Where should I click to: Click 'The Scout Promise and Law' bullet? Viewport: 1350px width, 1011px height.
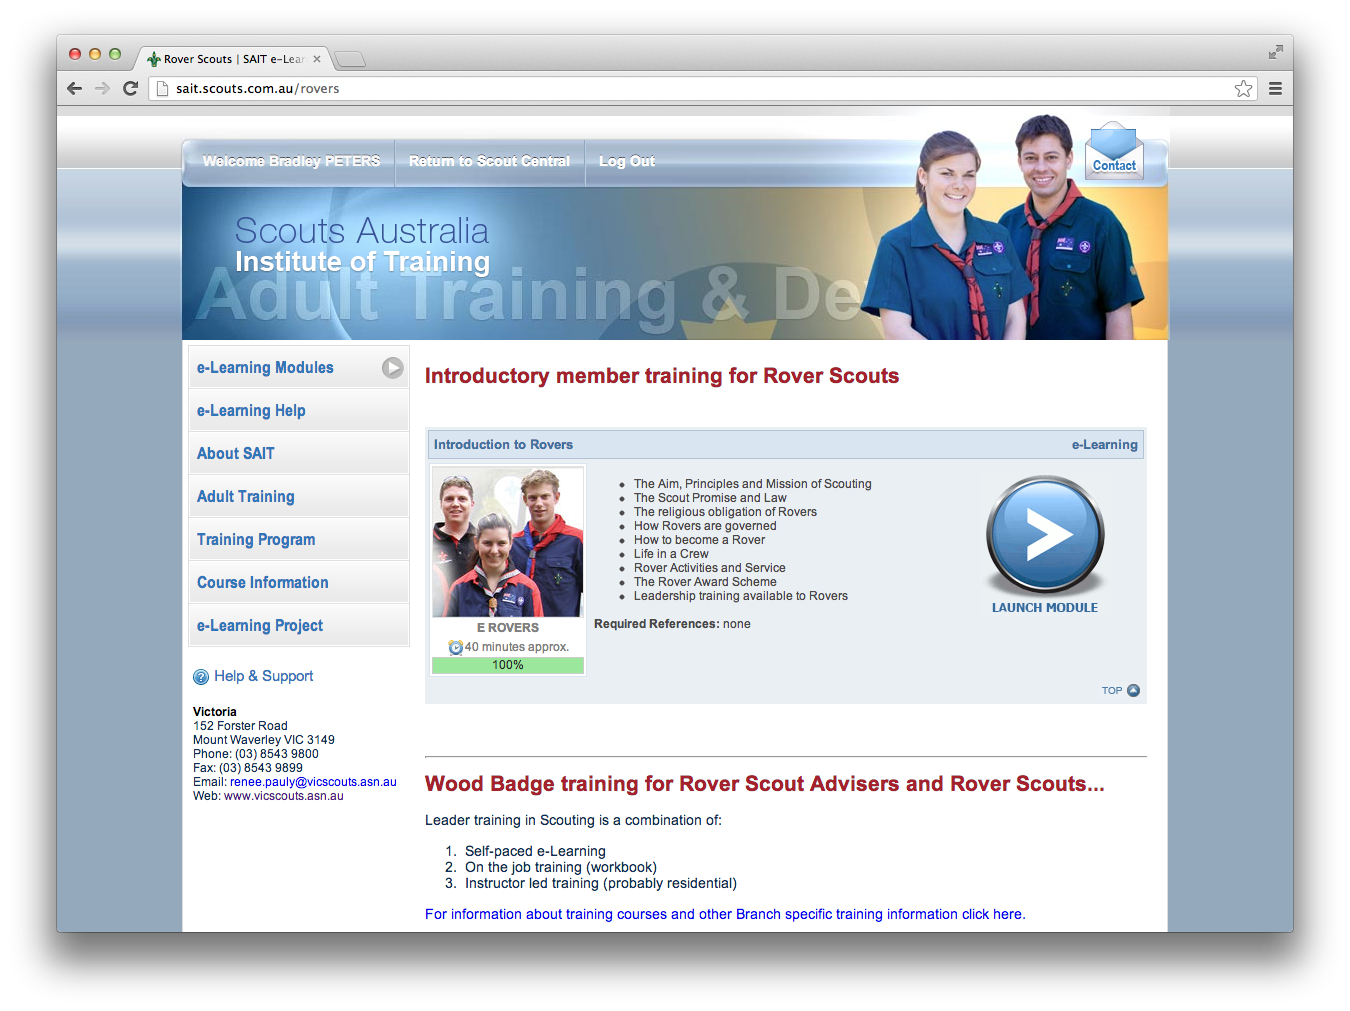[710, 498]
